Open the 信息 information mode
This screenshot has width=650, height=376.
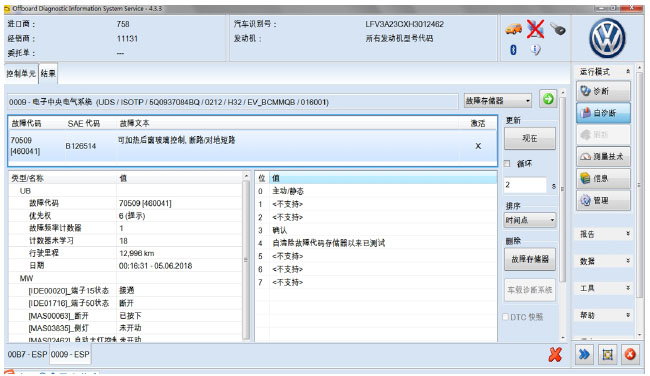(x=603, y=178)
